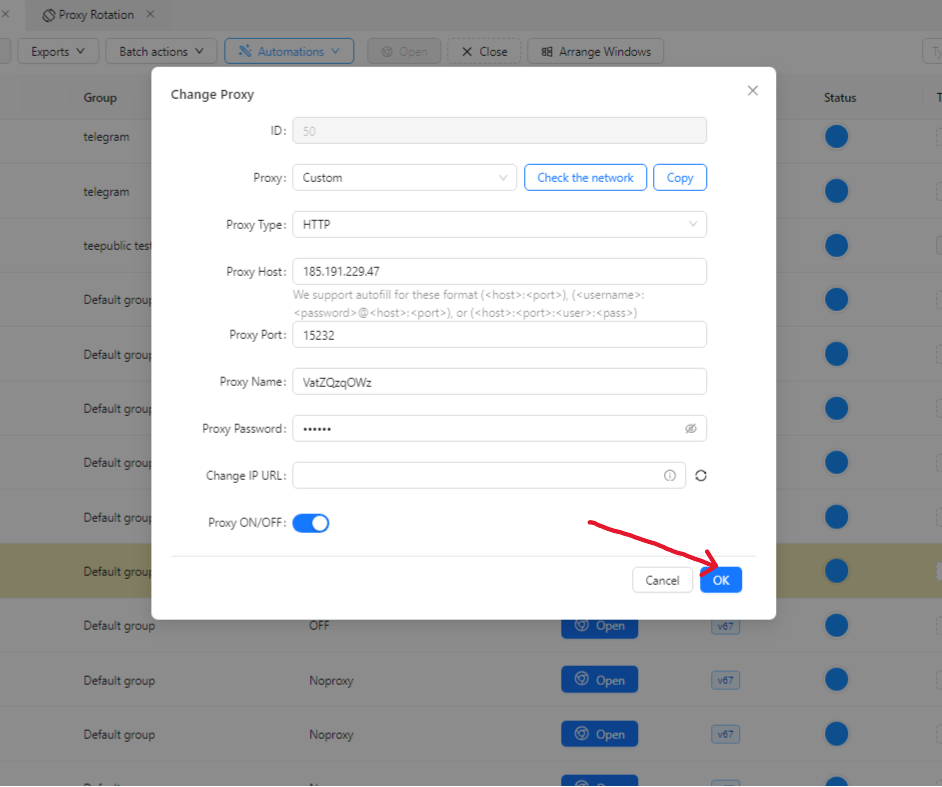Screen dimensions: 942x787
Task: Reveal the proxy password with eye icon
Action: (x=691, y=428)
